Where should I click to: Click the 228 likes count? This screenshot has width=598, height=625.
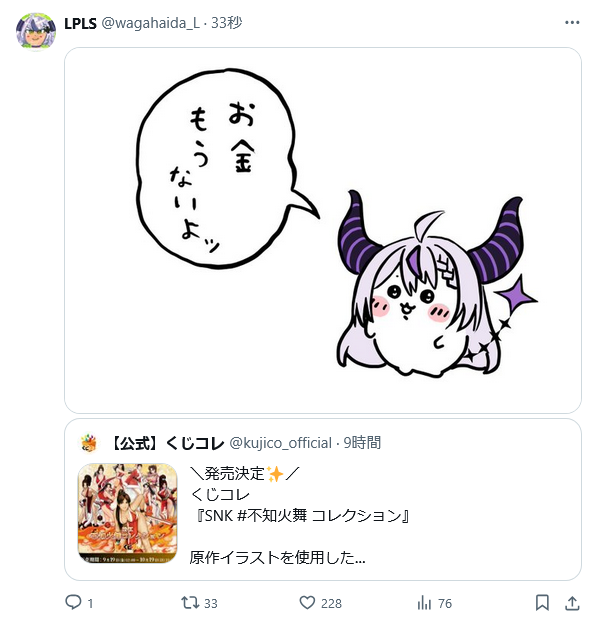[331, 603]
